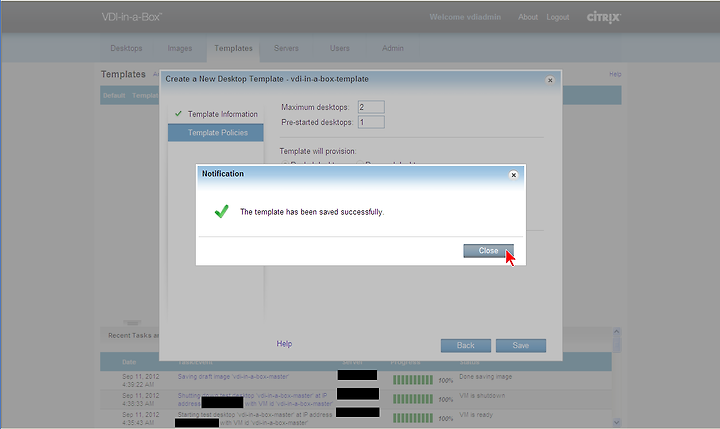
Task: Click the Pre-started desktops field
Action: coord(371,122)
